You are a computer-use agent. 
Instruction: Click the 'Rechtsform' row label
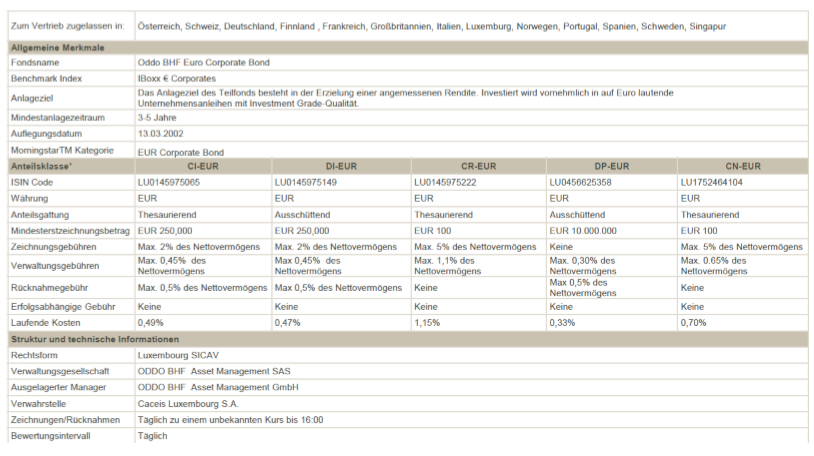pyautogui.click(x=34, y=355)
